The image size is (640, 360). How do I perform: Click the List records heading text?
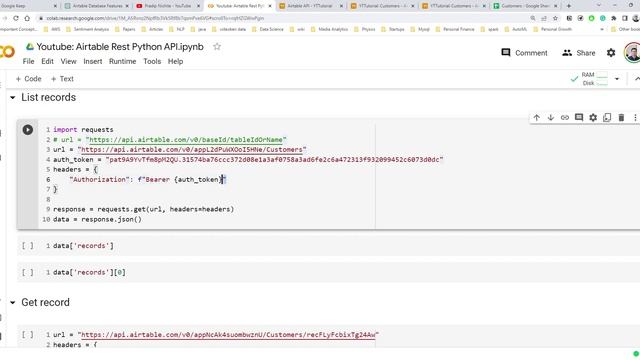pyautogui.click(x=49, y=98)
